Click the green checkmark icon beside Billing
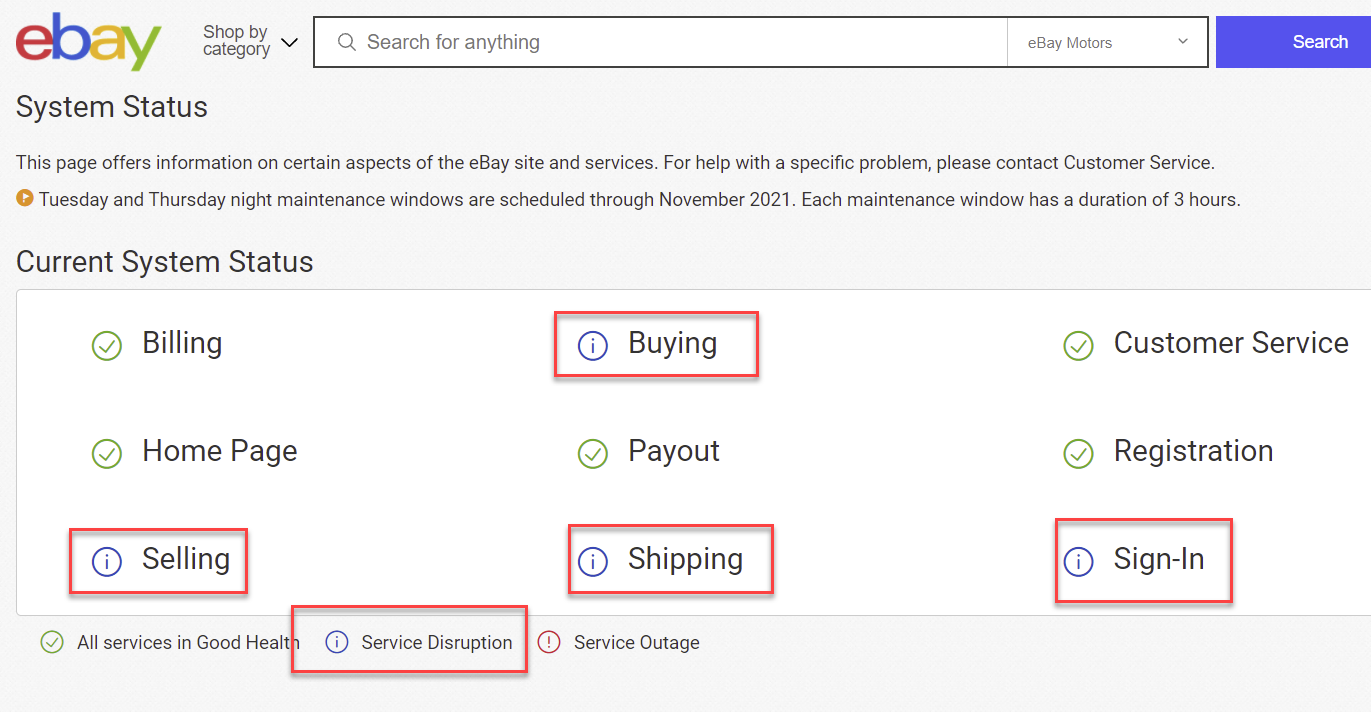Image resolution: width=1371 pixels, height=712 pixels. (107, 346)
